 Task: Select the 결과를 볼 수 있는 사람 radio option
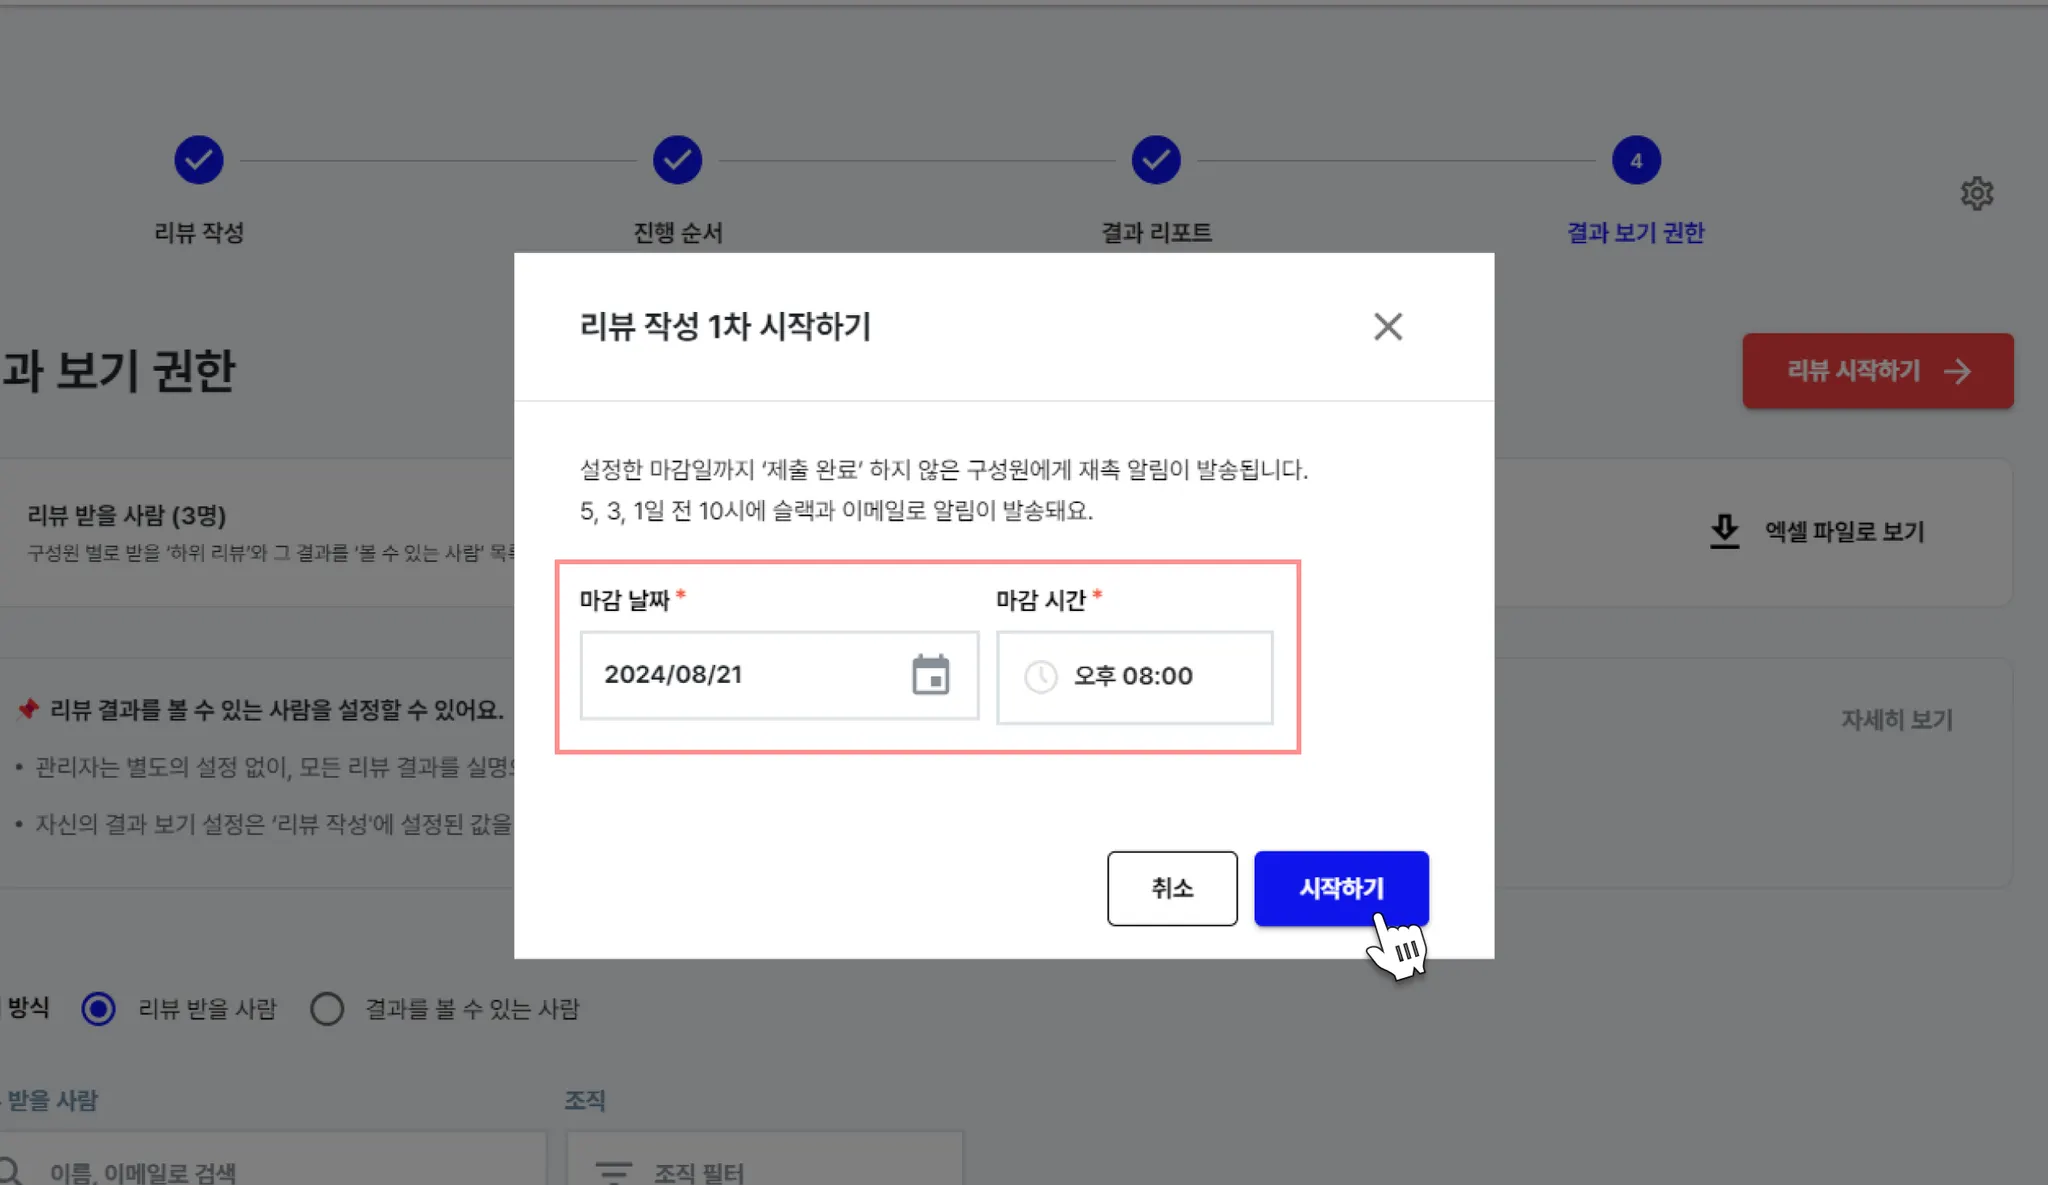point(327,1009)
